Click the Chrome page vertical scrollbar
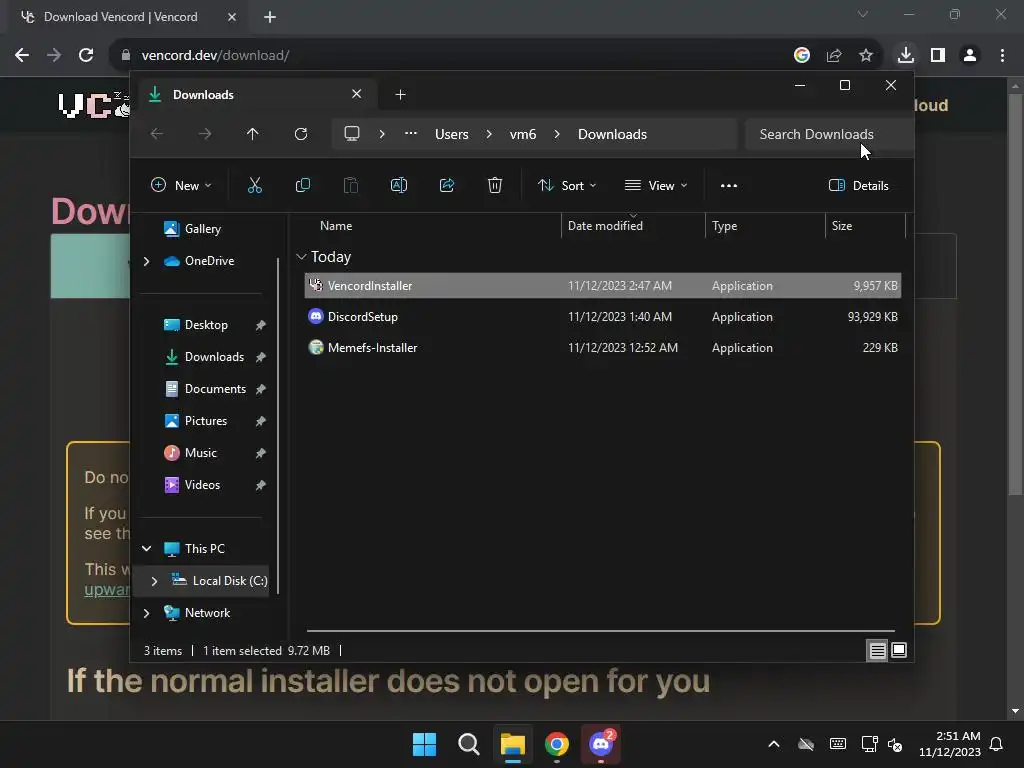Screen dimensions: 1024x768 1015,294
